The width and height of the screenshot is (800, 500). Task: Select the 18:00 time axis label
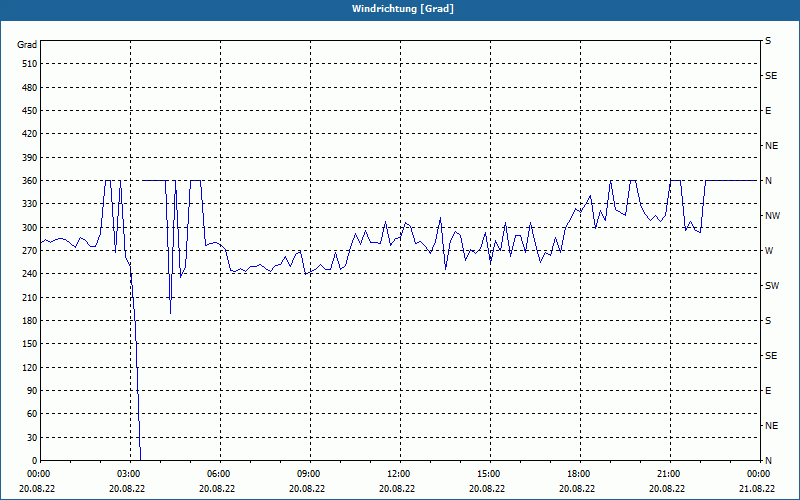click(577, 474)
